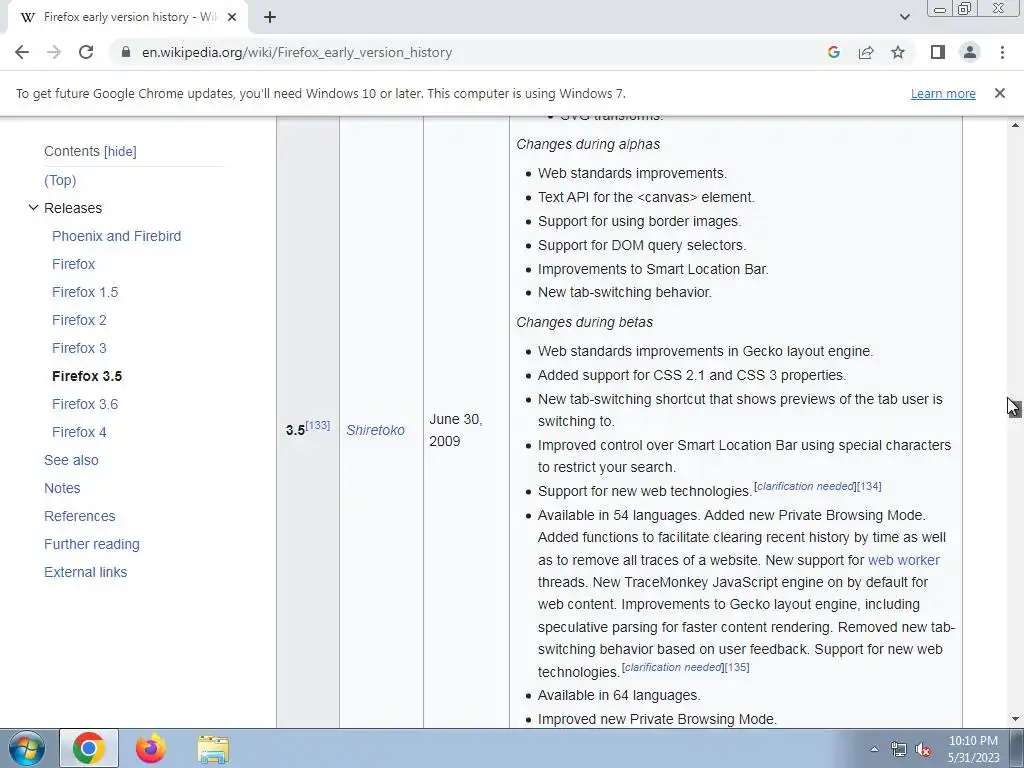Follow the Learn more link

coord(943,93)
